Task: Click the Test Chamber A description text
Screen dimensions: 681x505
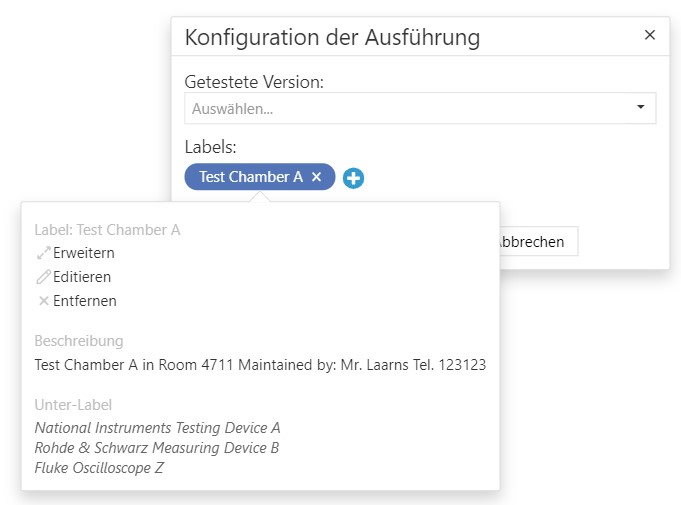Action: 260,365
